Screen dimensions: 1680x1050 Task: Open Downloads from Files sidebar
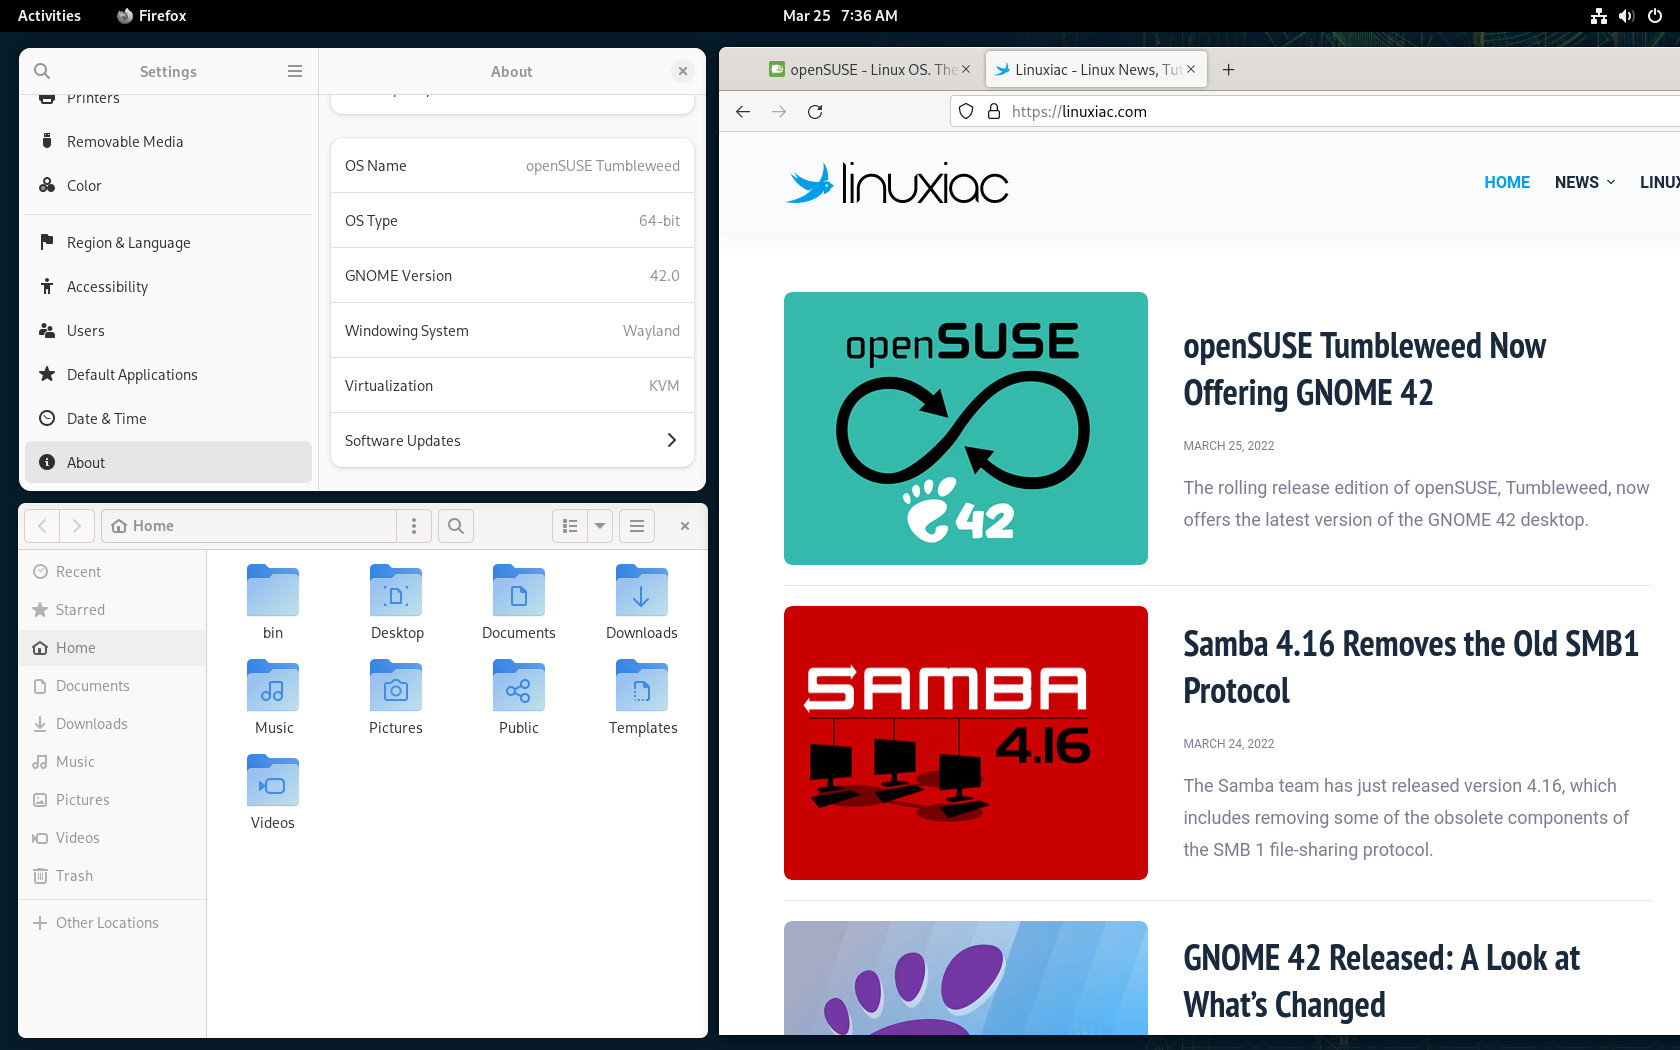tap(112, 724)
